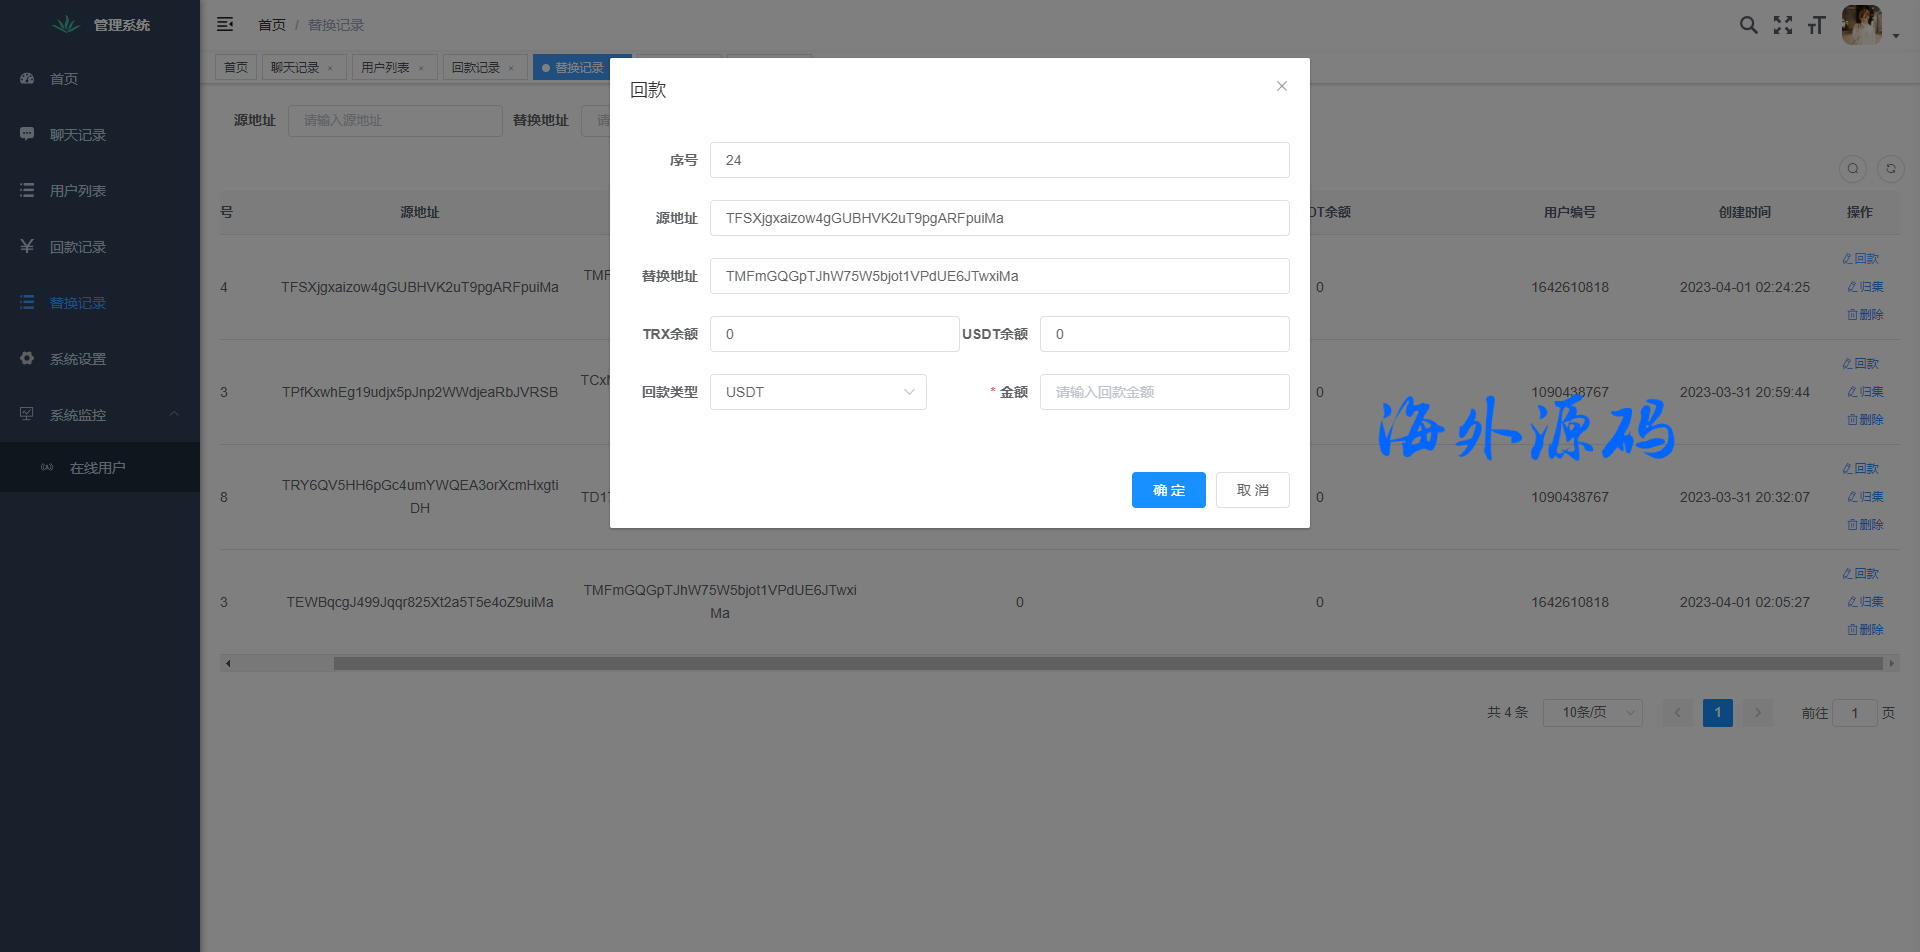The width and height of the screenshot is (1920, 952).
Task: Click 删除 in 2023-04-01 02:24:25 row
Action: pyautogui.click(x=1865, y=315)
